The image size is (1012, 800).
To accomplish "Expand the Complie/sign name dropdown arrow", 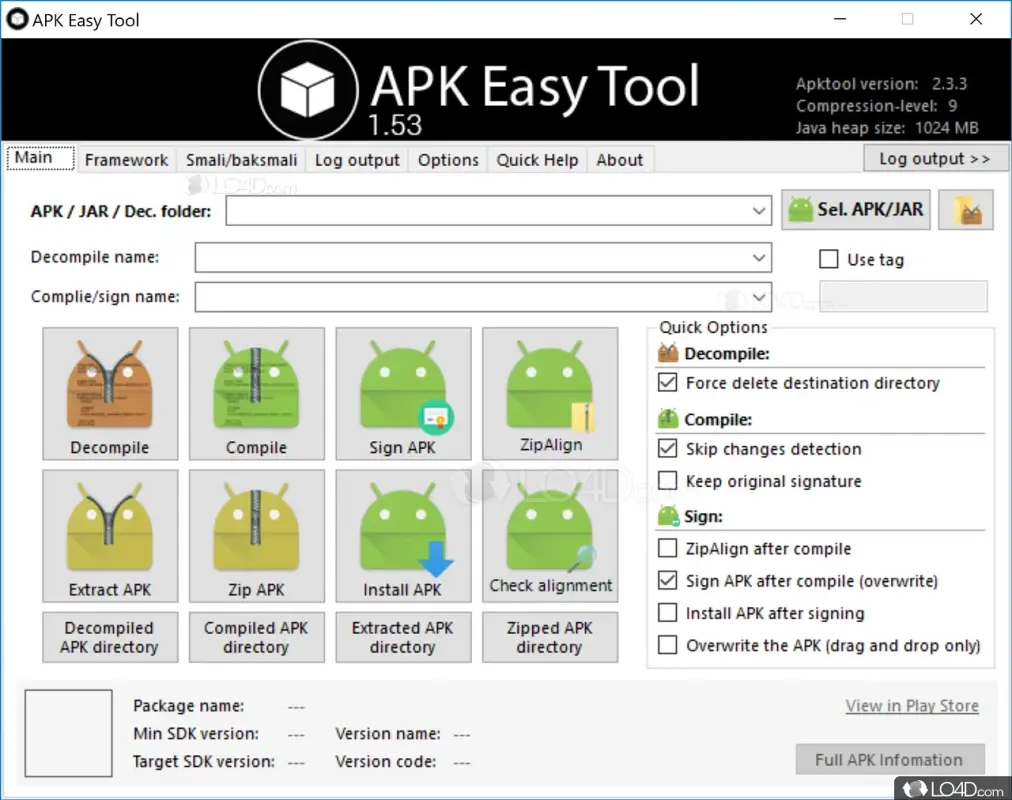I will 759,297.
